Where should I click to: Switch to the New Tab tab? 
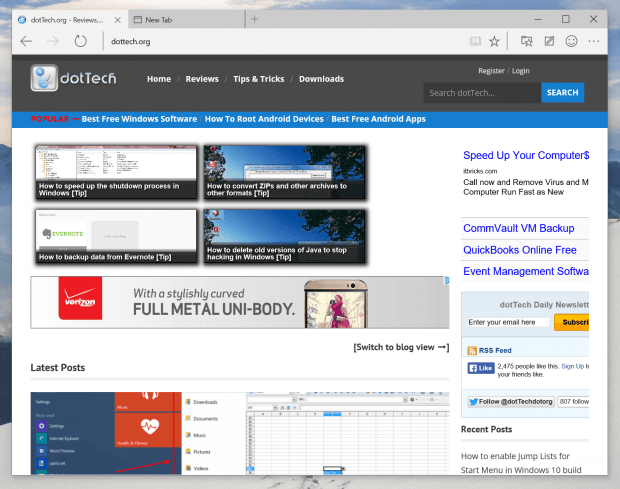[x=186, y=20]
